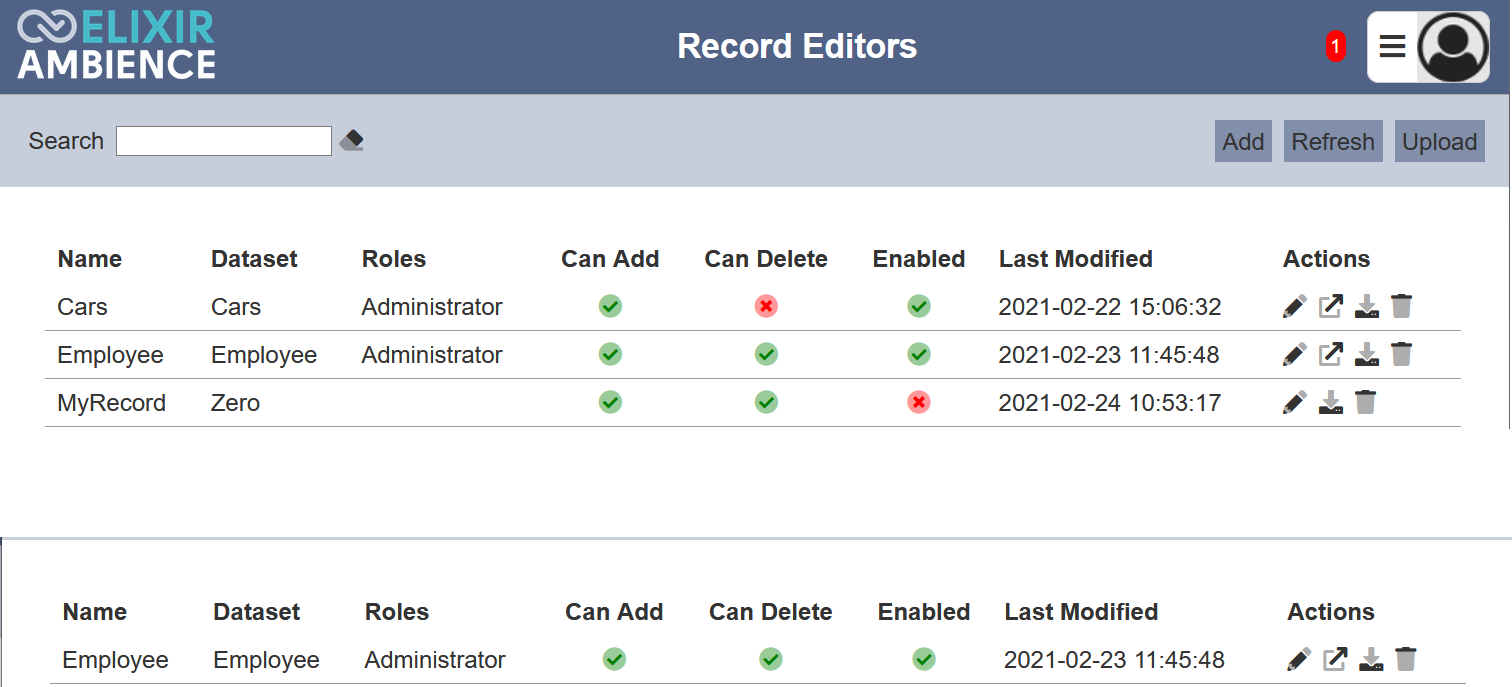Click the Can Delete checkmark for MyRecord
This screenshot has height=687, width=1512.
[766, 402]
